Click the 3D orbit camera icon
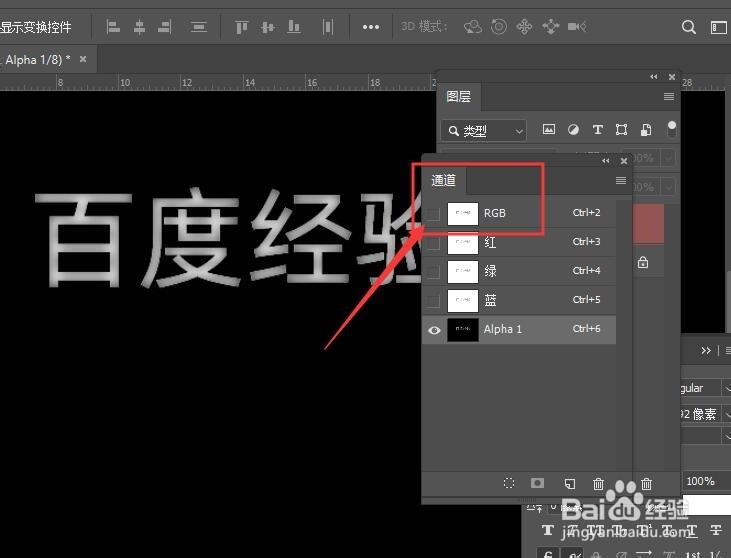This screenshot has height=558, width=731. click(x=473, y=27)
